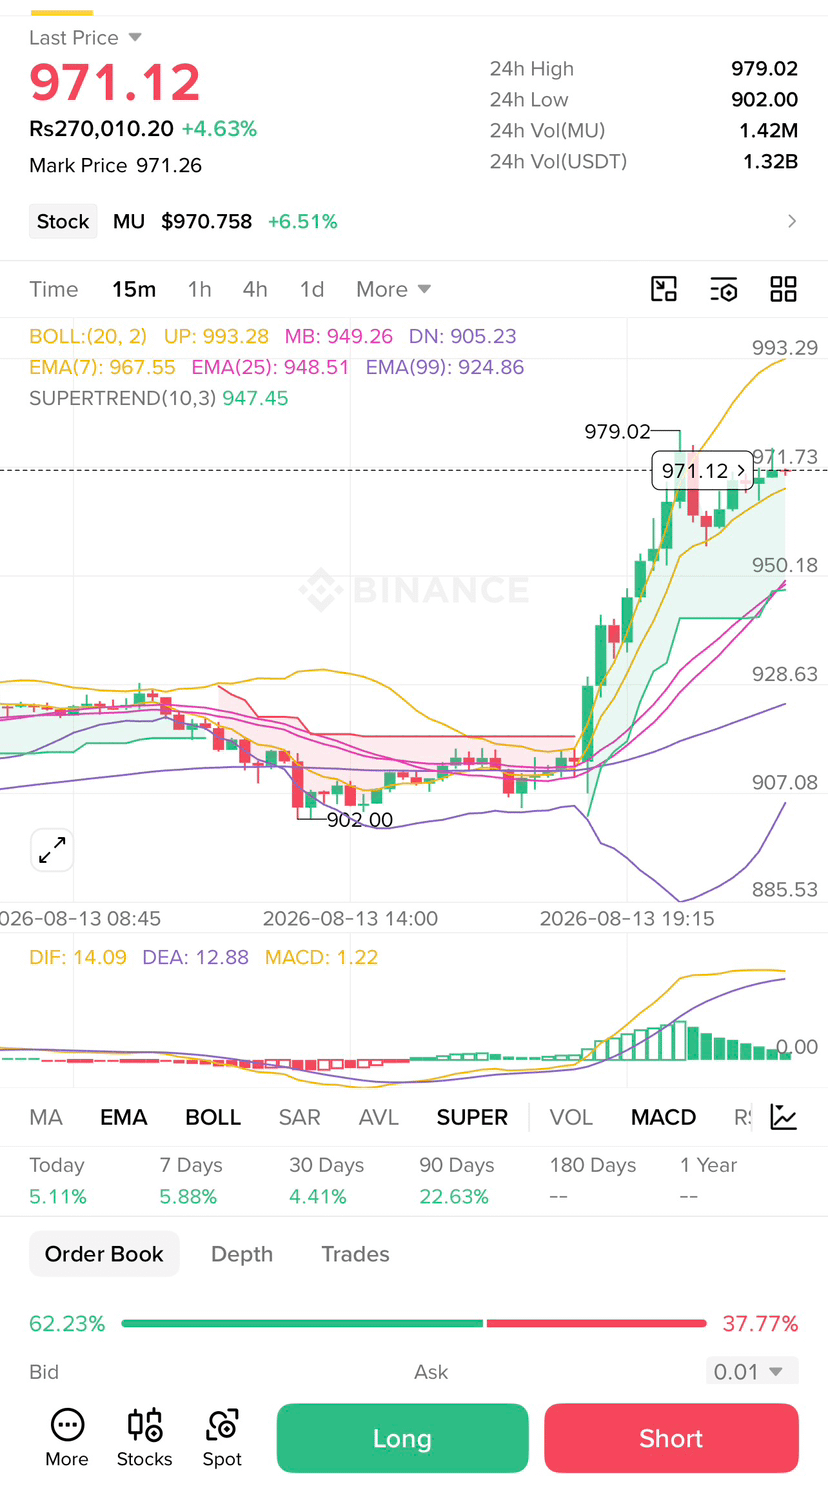828x1502 pixels.
Task: Toggle the AVL indicator
Action: click(x=379, y=1117)
